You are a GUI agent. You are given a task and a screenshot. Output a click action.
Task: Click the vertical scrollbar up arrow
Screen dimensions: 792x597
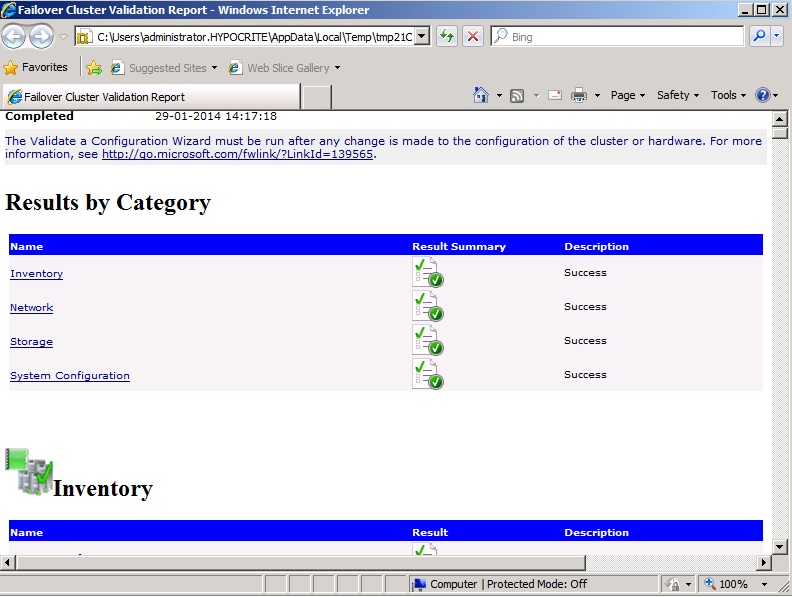tap(779, 119)
